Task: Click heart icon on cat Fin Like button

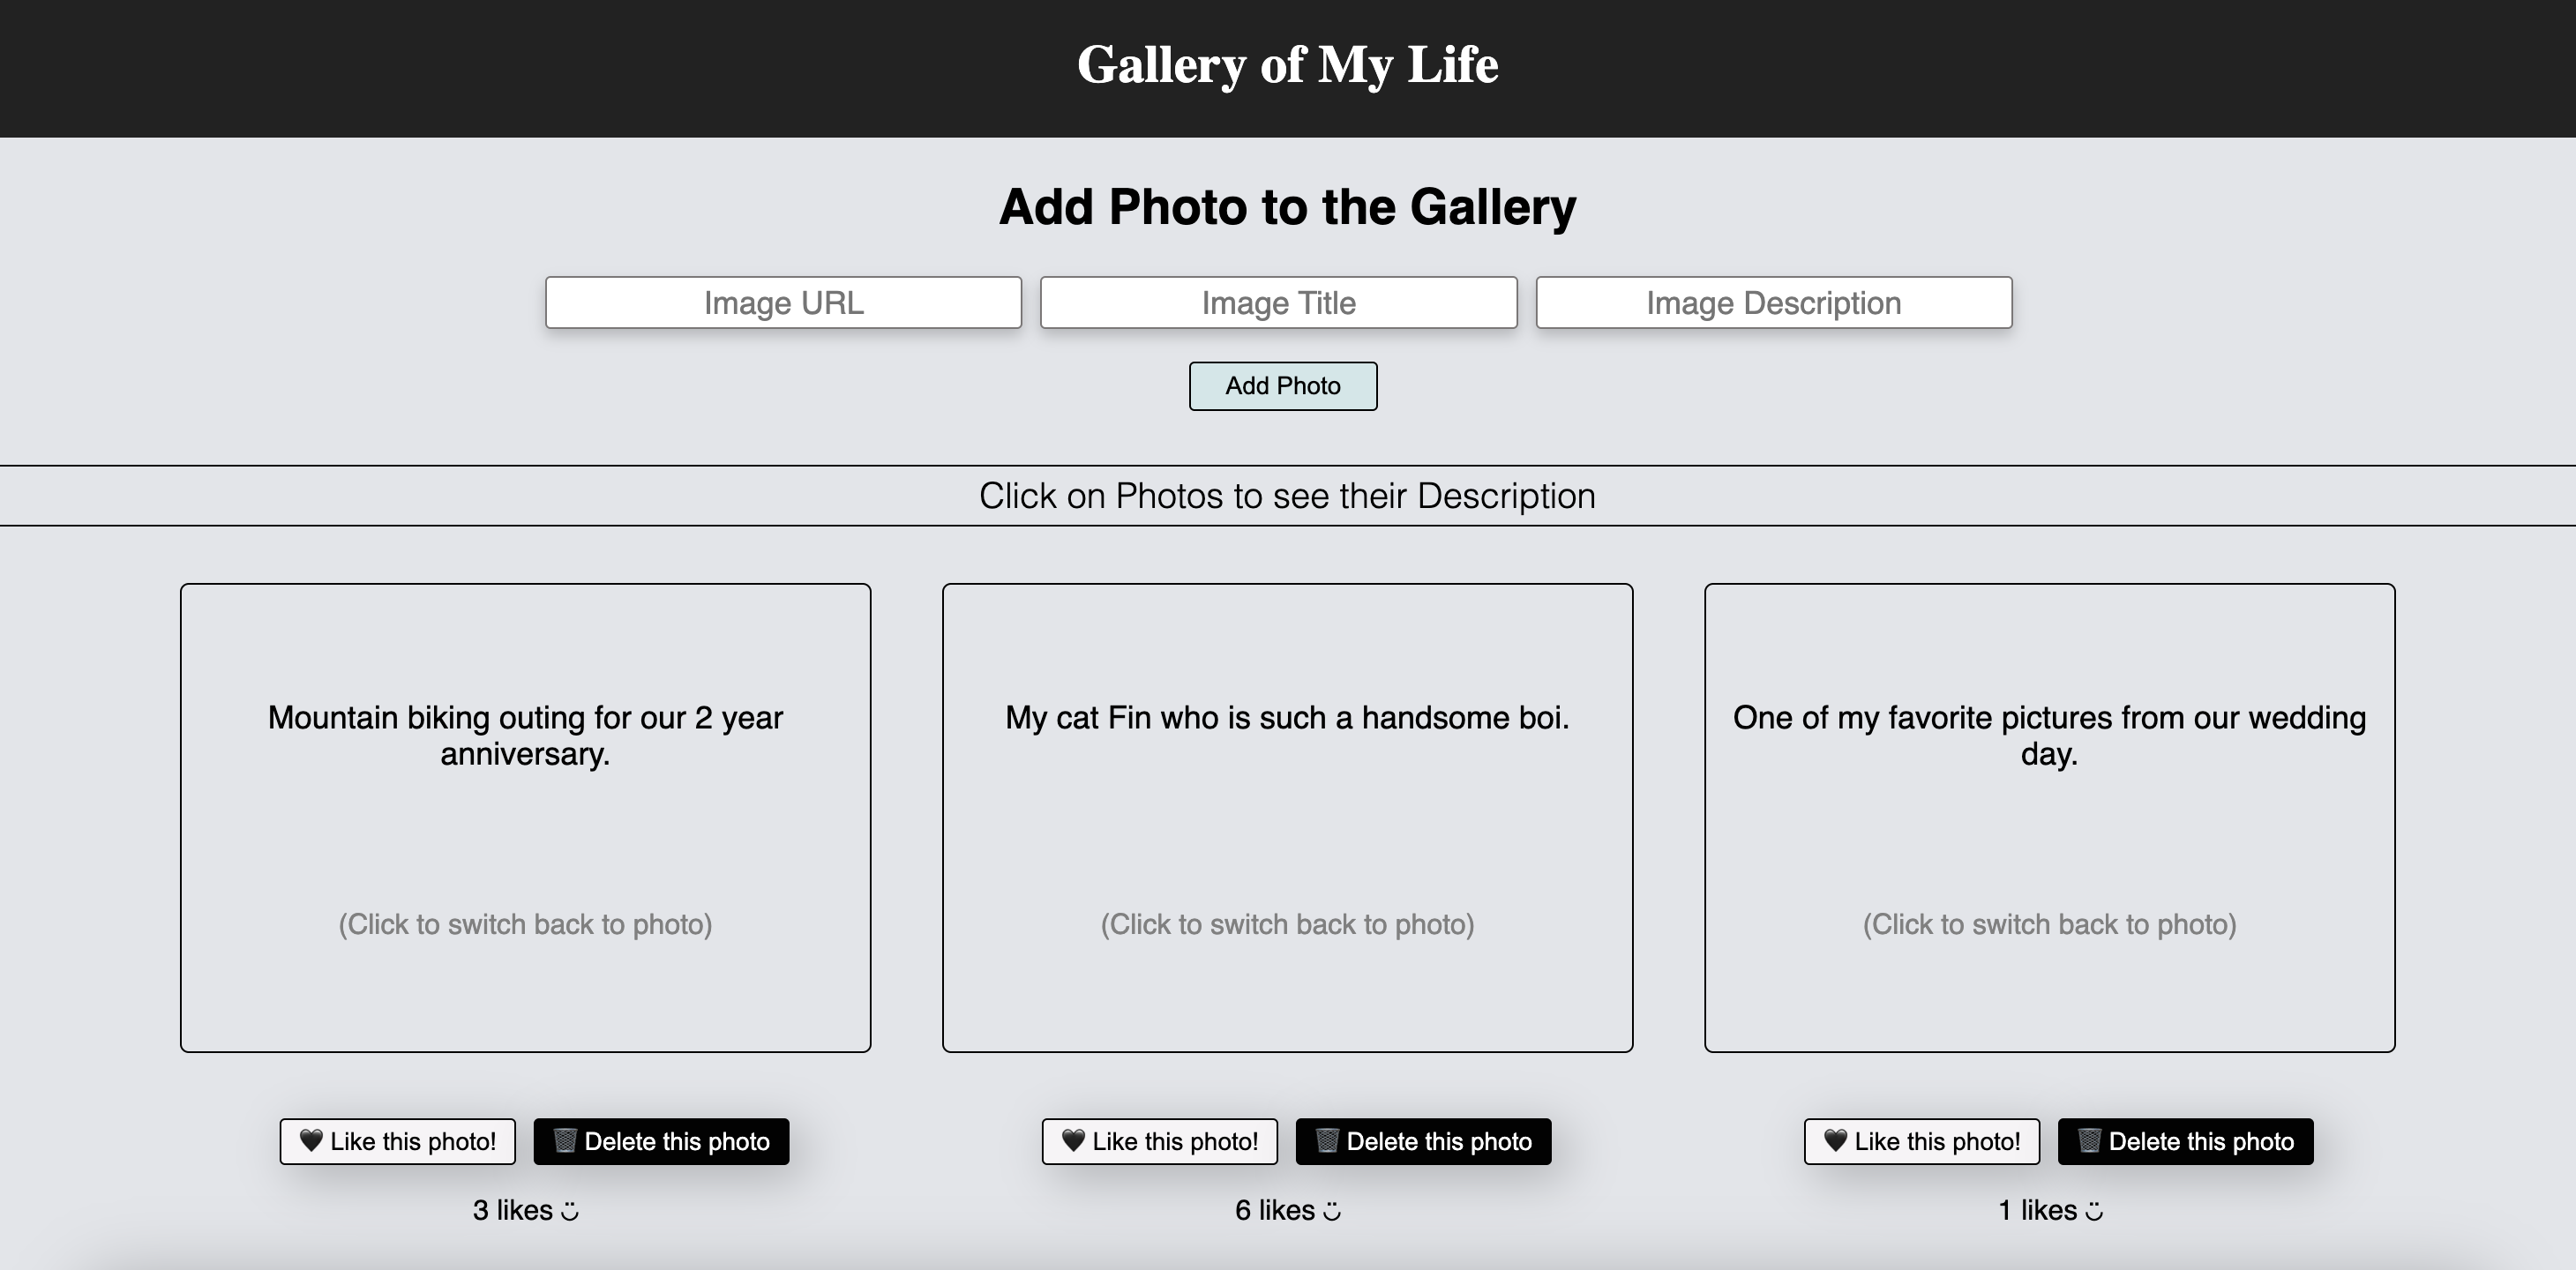Action: 1073,1140
